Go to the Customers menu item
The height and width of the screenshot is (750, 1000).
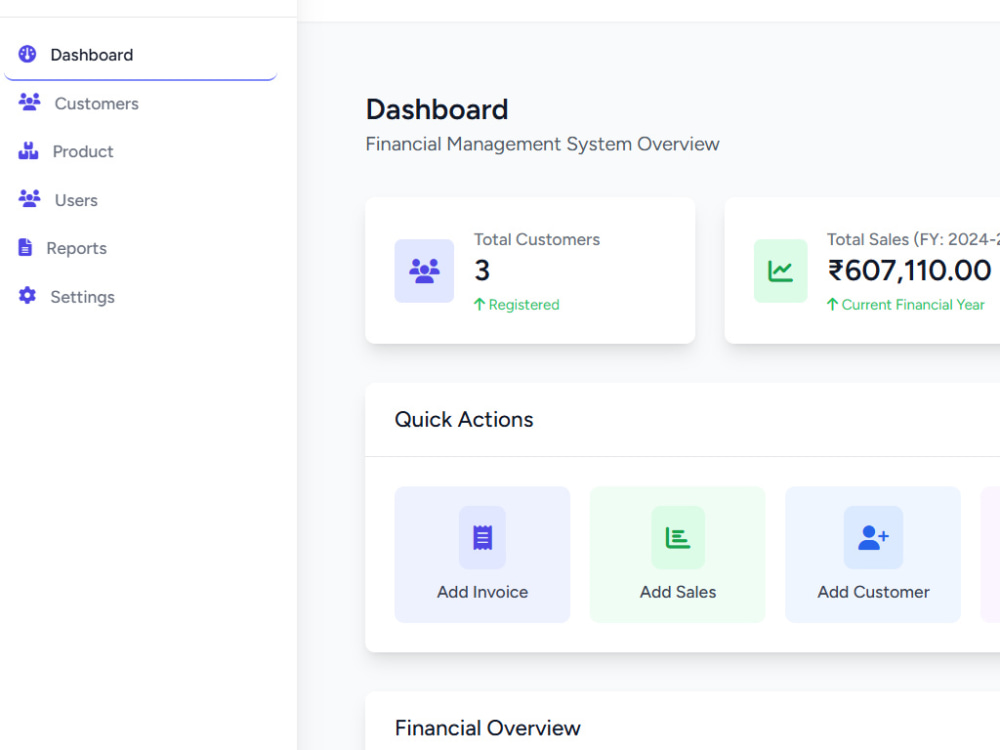[x=140, y=103]
